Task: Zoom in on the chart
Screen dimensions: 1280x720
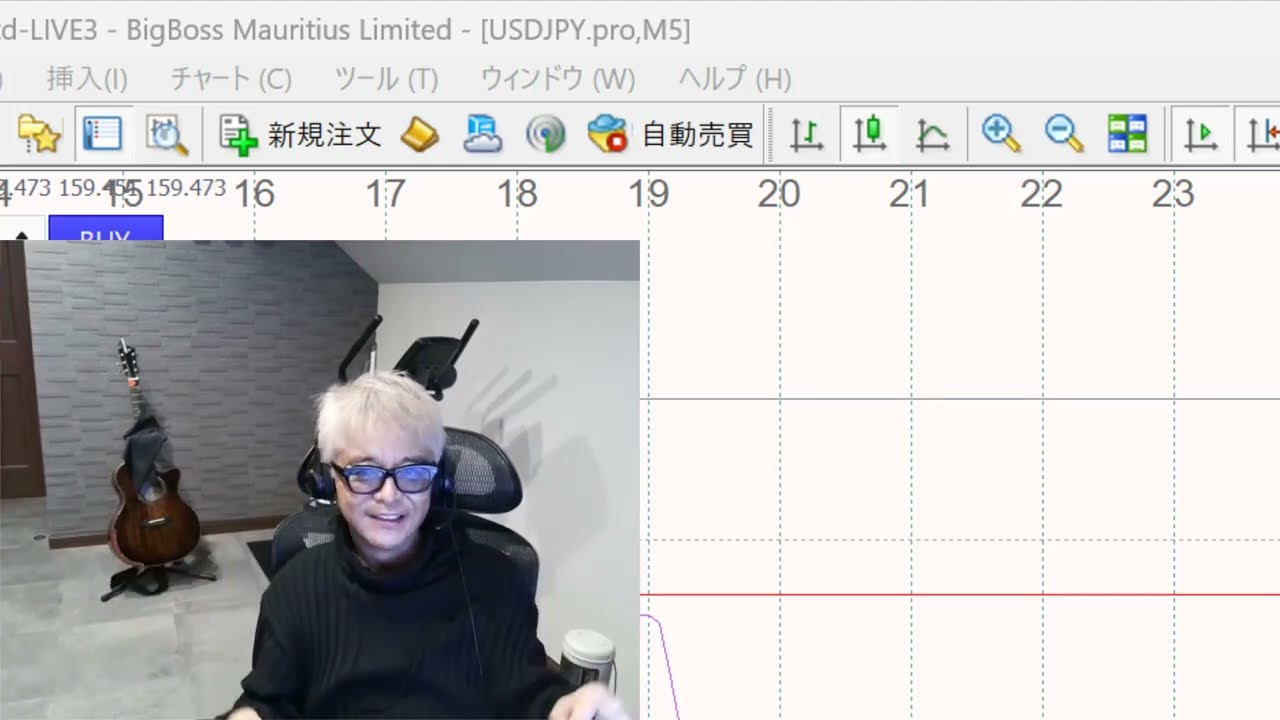Action: coord(1001,134)
